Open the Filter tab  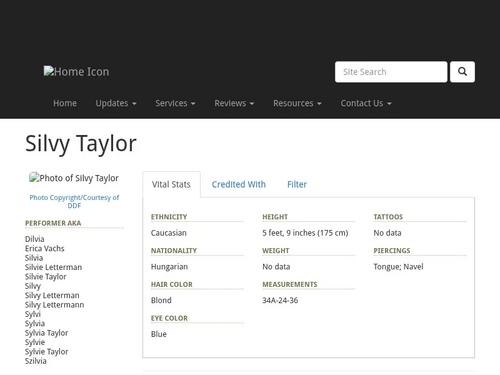[x=297, y=184]
